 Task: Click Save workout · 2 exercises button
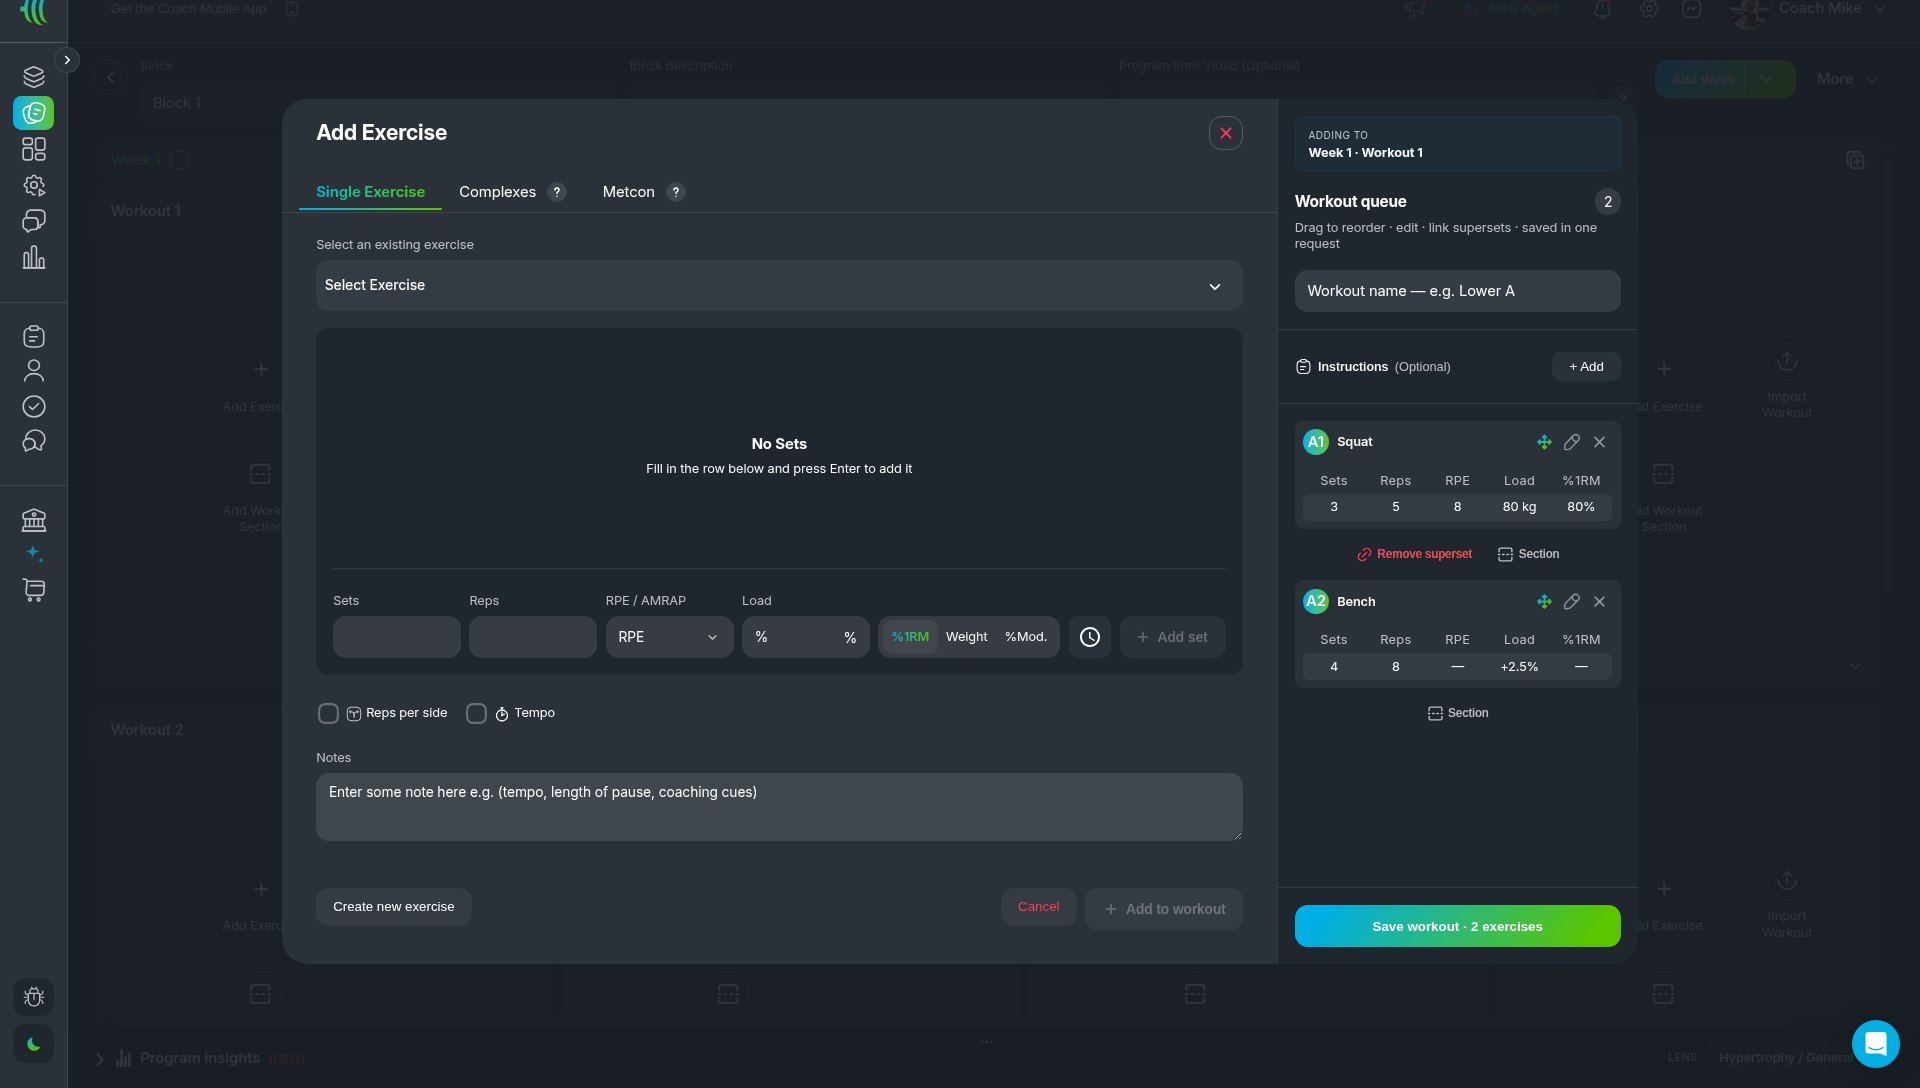[1457, 926]
